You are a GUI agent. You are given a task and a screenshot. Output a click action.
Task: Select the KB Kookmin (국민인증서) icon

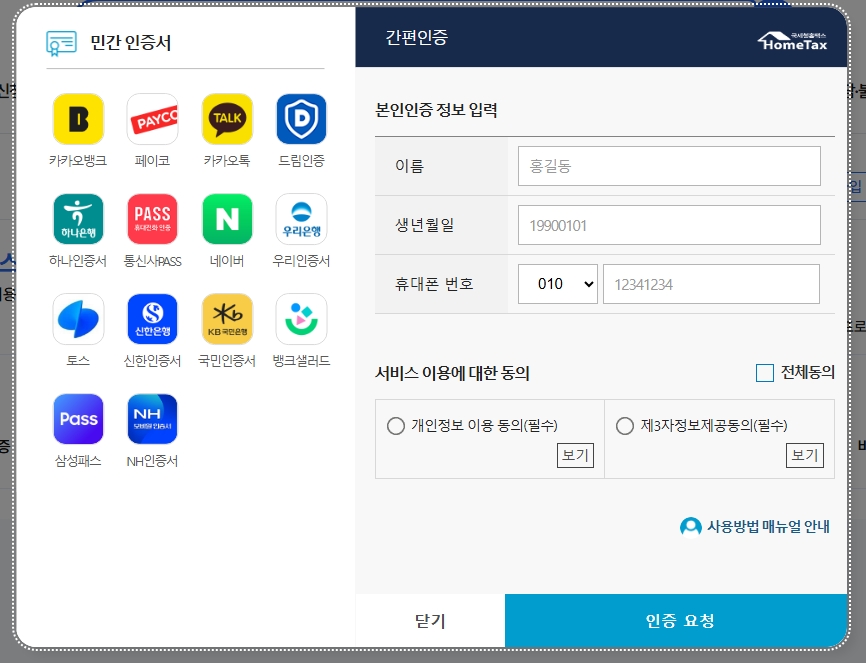click(x=227, y=319)
